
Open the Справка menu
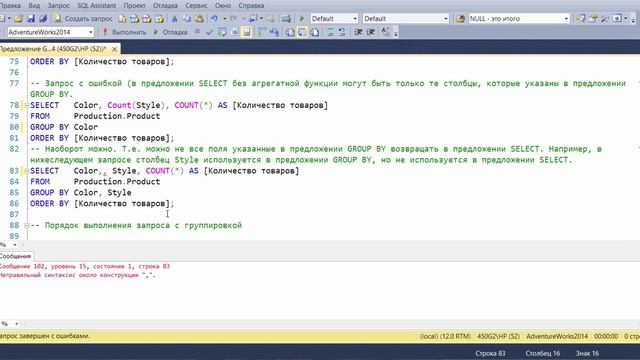coord(251,6)
